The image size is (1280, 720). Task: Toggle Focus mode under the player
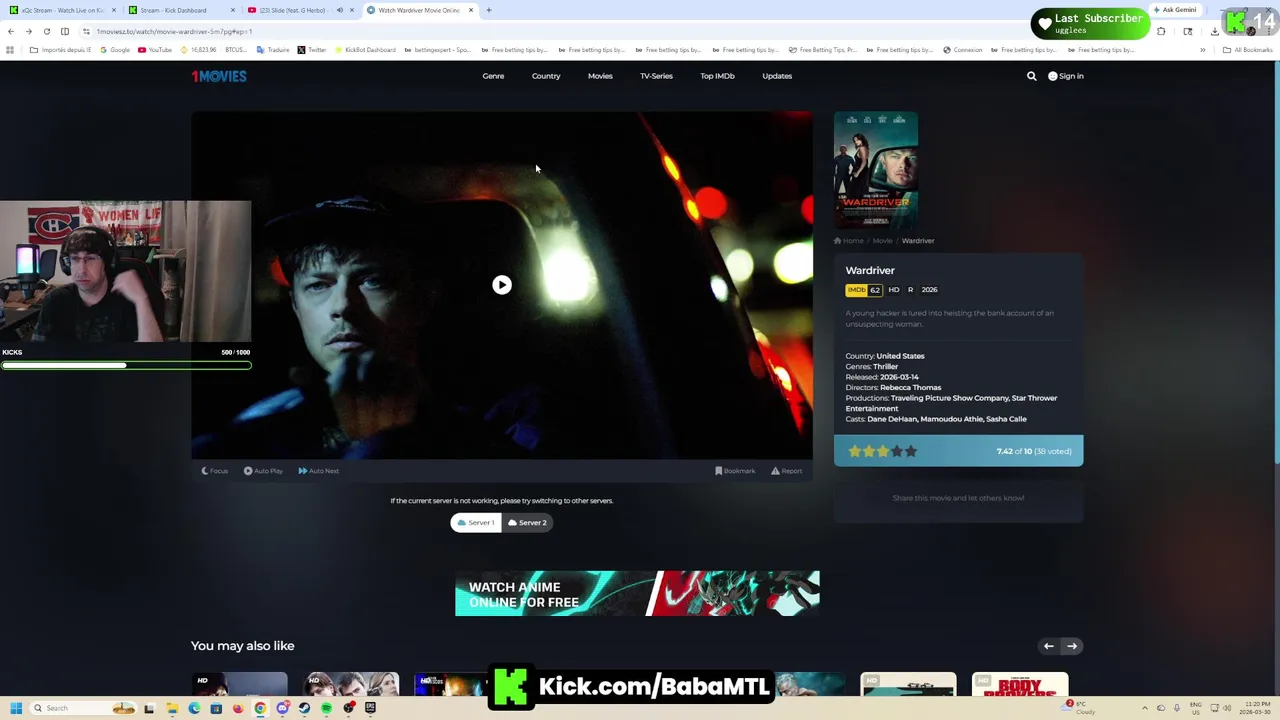215,471
